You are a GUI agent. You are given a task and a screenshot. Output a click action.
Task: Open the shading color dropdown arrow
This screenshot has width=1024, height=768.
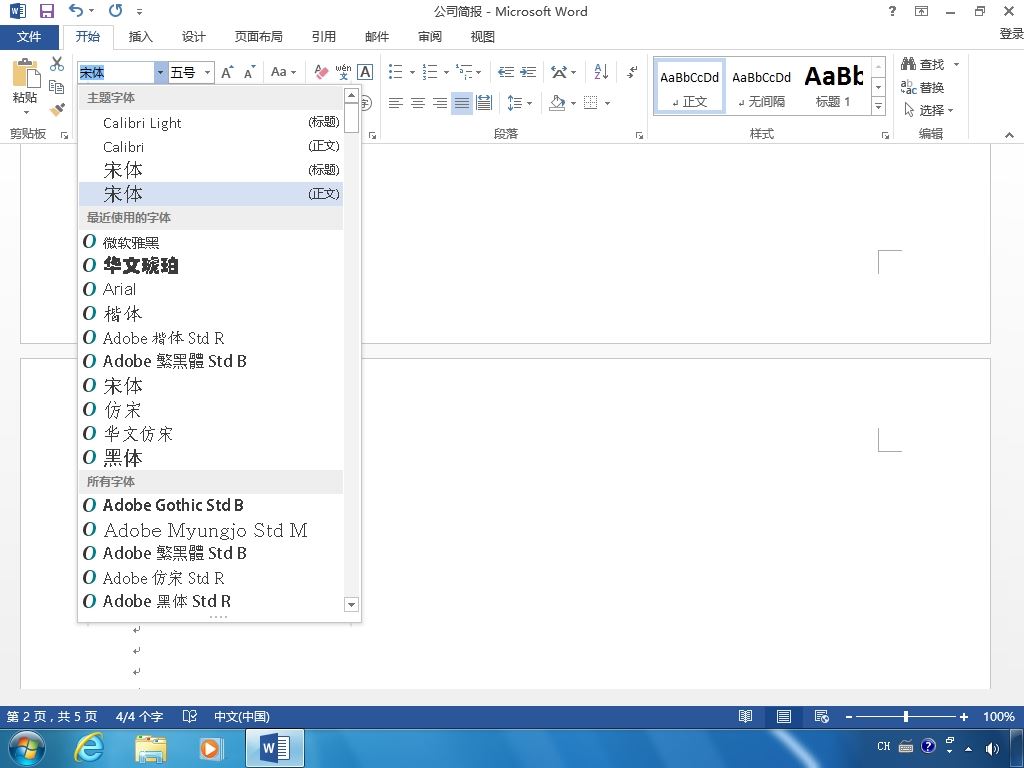click(573, 103)
